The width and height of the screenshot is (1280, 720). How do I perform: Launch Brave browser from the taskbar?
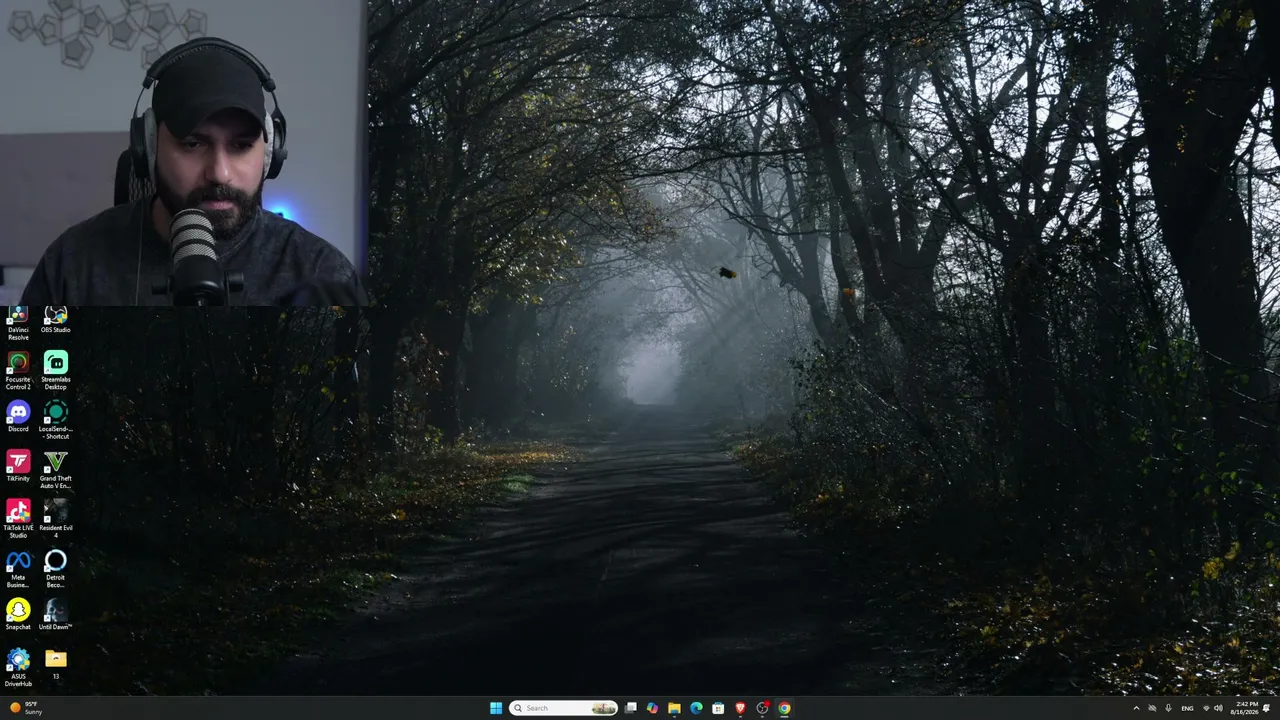pyautogui.click(x=740, y=708)
